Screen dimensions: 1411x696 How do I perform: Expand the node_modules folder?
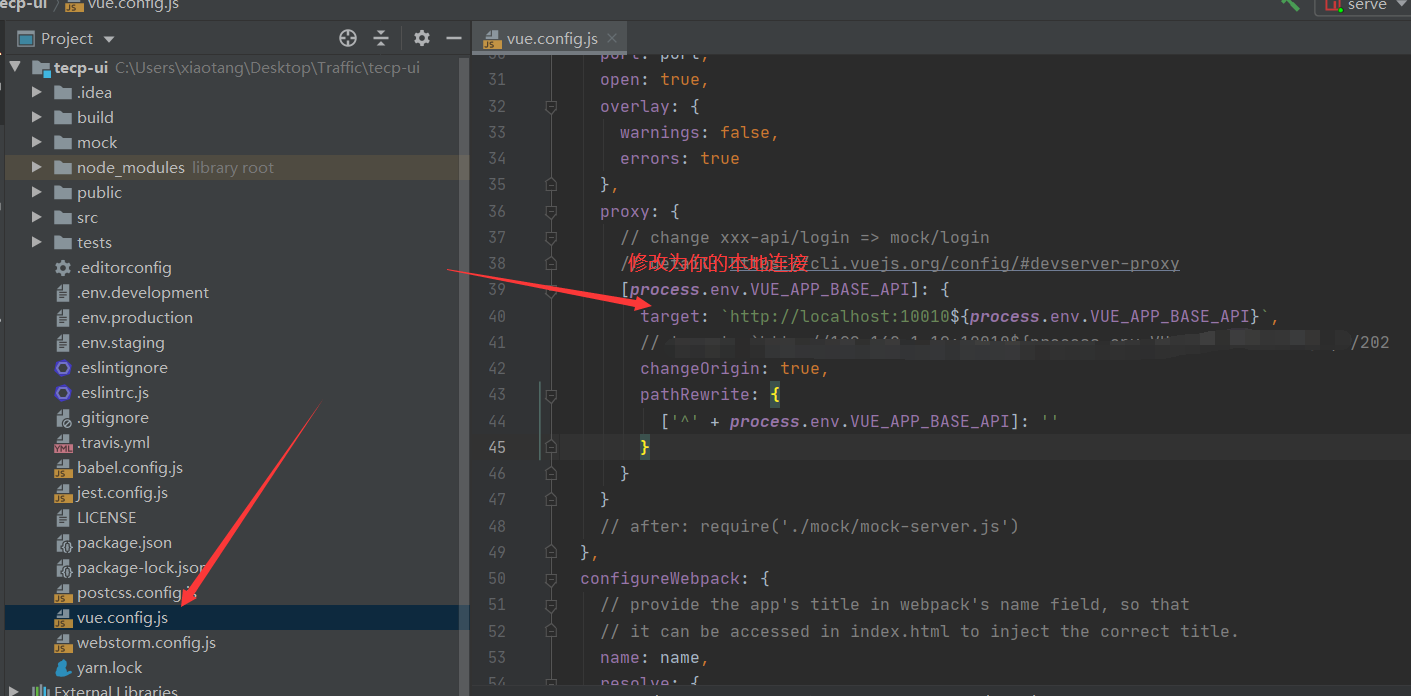[x=37, y=167]
